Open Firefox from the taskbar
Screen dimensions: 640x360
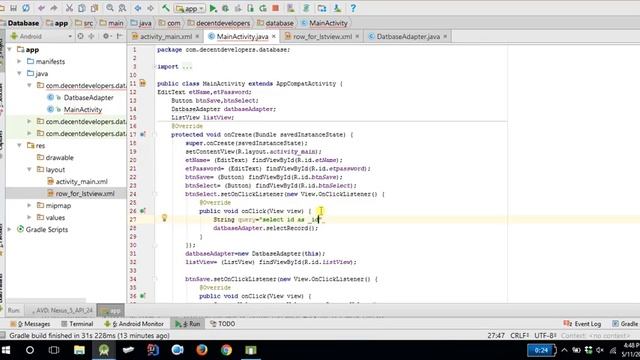tap(202, 350)
